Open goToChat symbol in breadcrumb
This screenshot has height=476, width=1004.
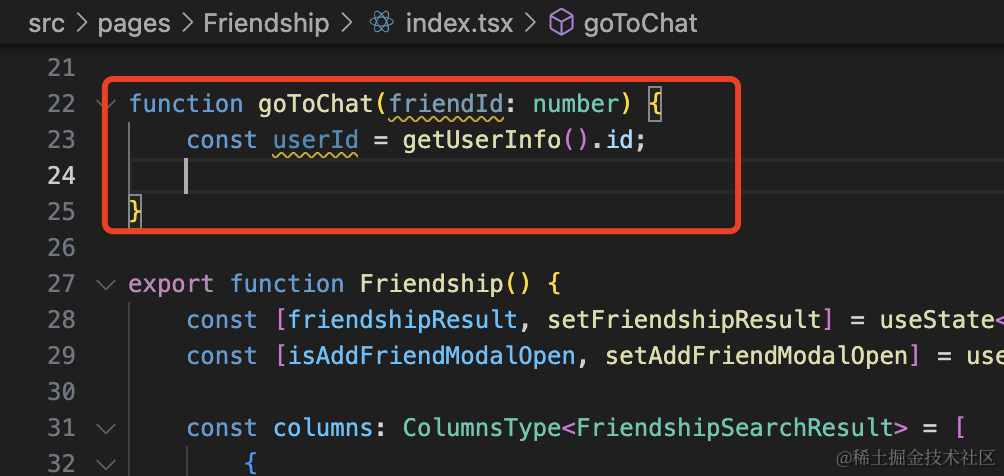pyautogui.click(x=640, y=23)
